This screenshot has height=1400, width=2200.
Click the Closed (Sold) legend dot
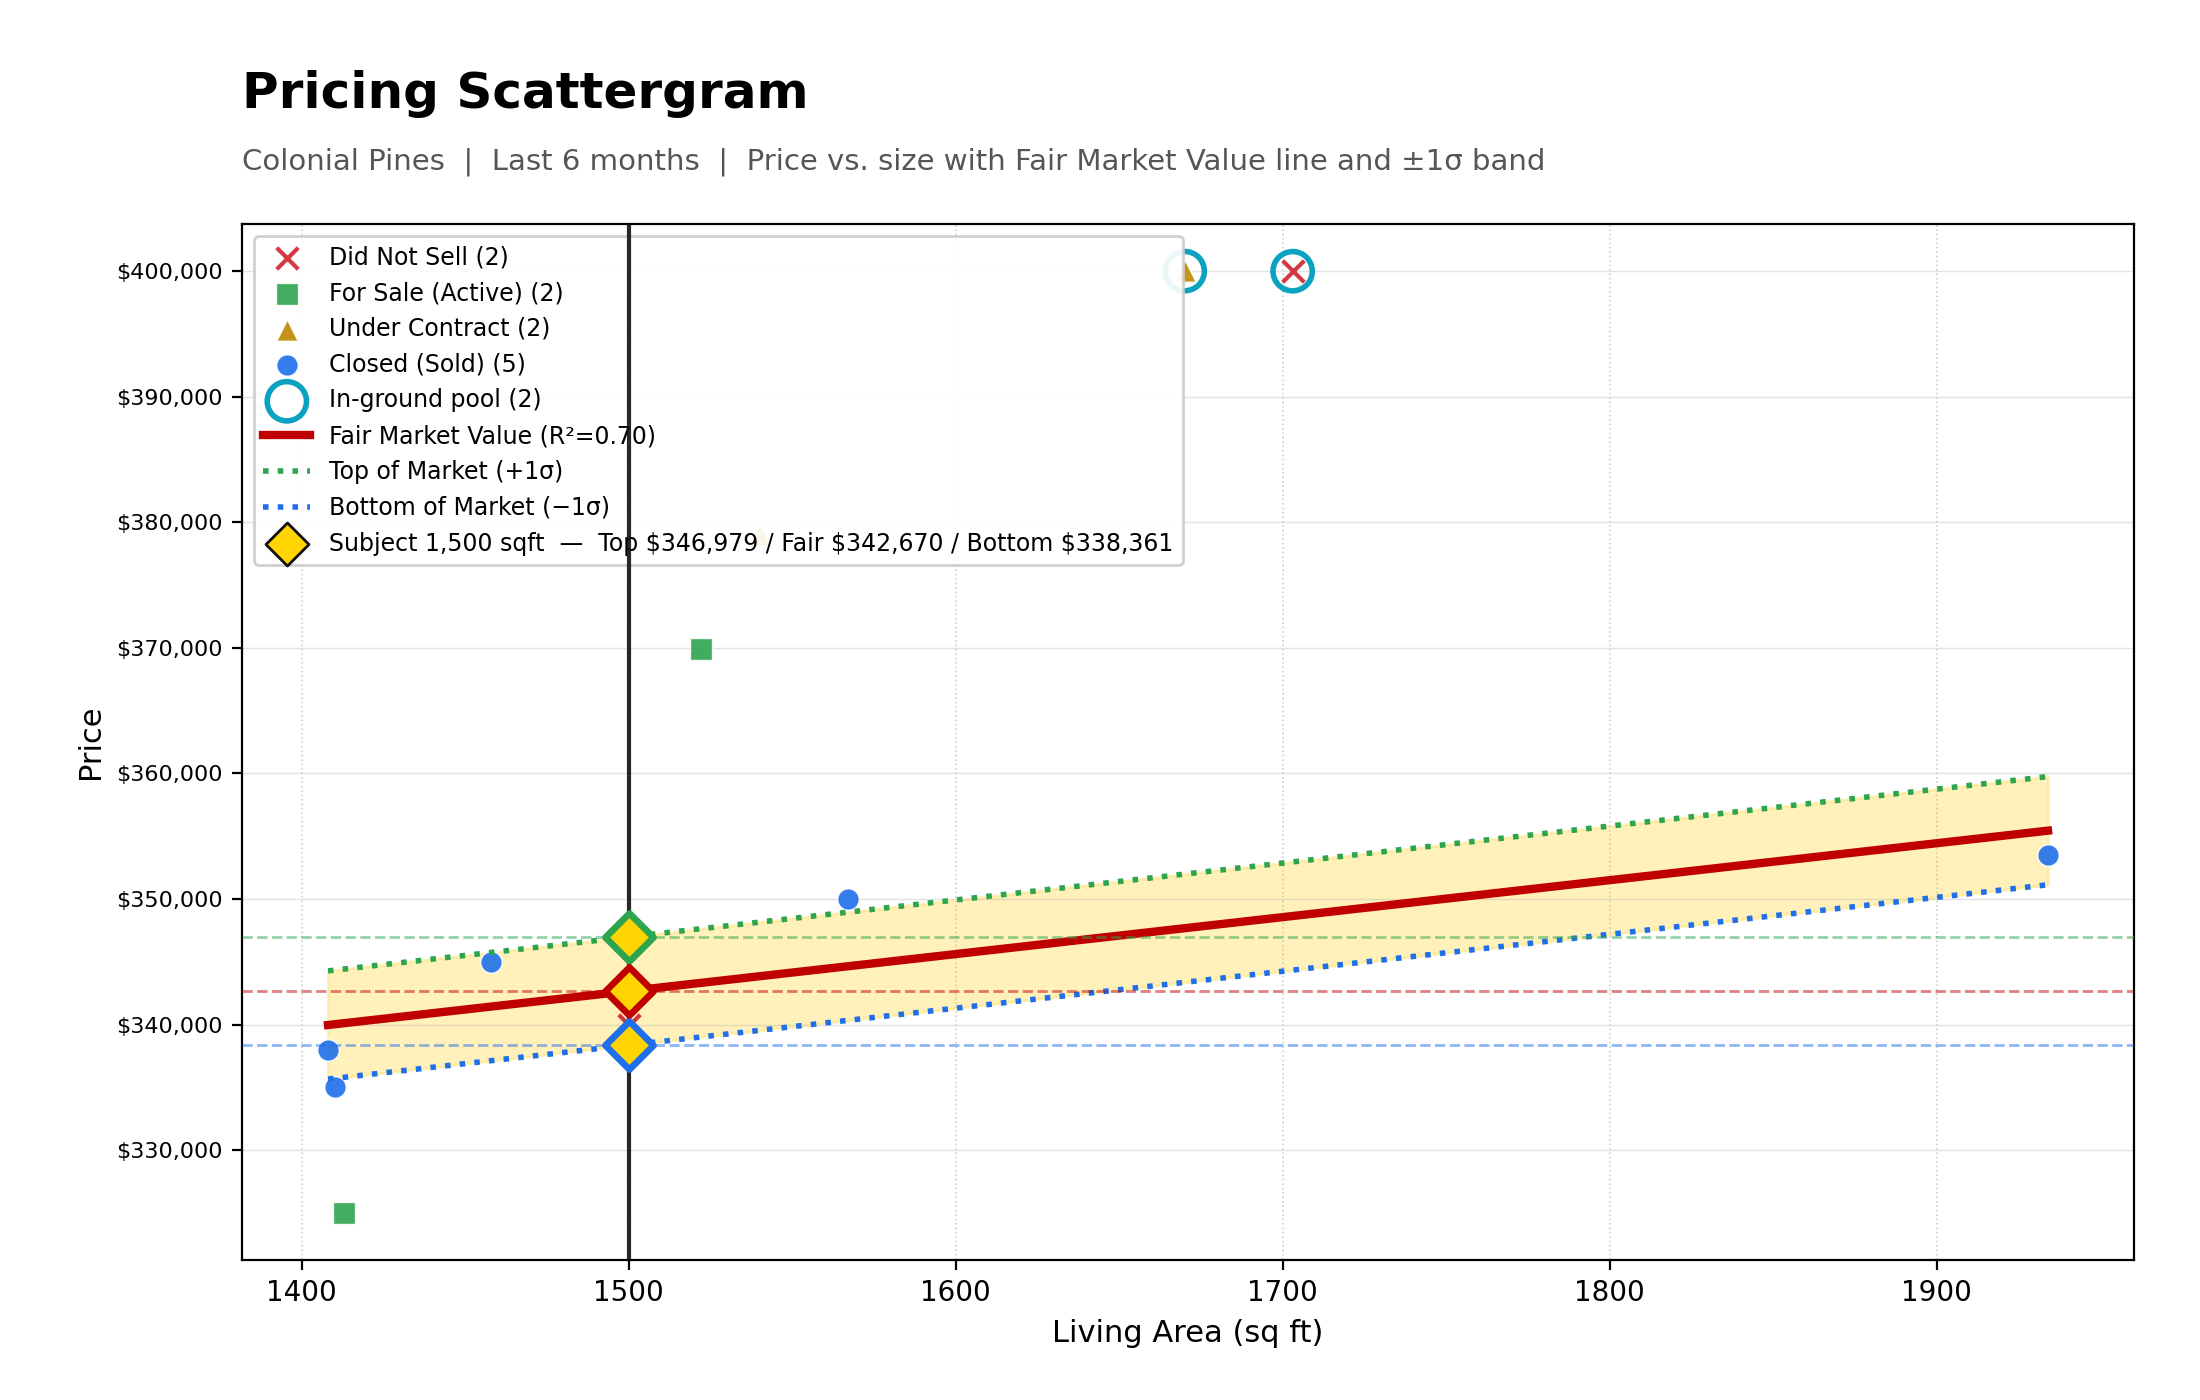(287, 365)
